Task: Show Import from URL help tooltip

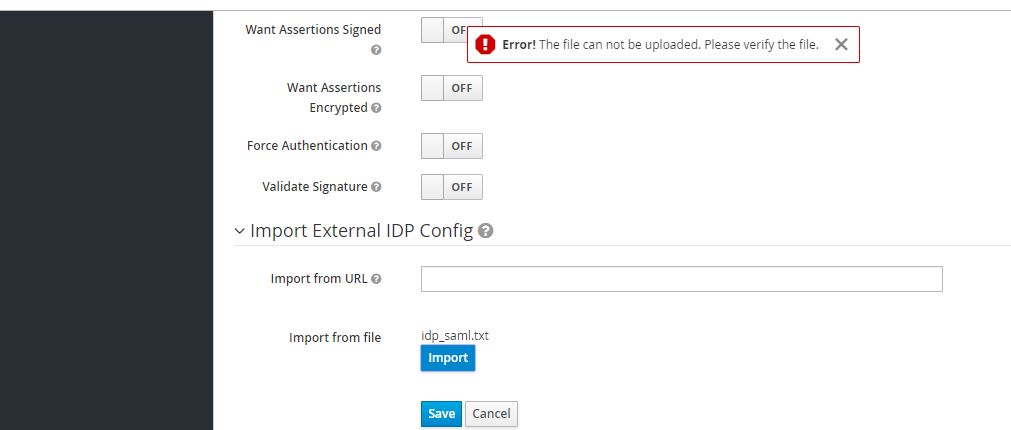Action: point(376,279)
